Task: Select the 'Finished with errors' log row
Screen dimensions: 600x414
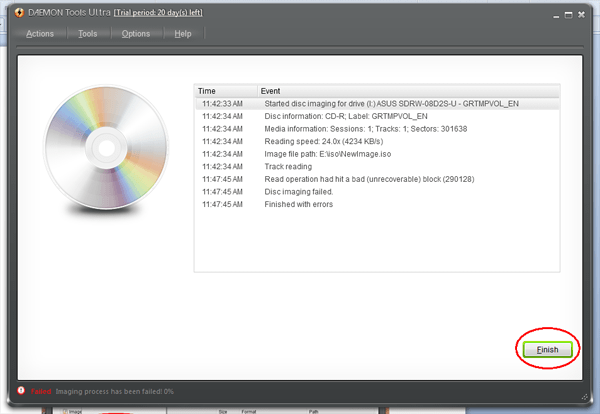Action: click(377, 205)
